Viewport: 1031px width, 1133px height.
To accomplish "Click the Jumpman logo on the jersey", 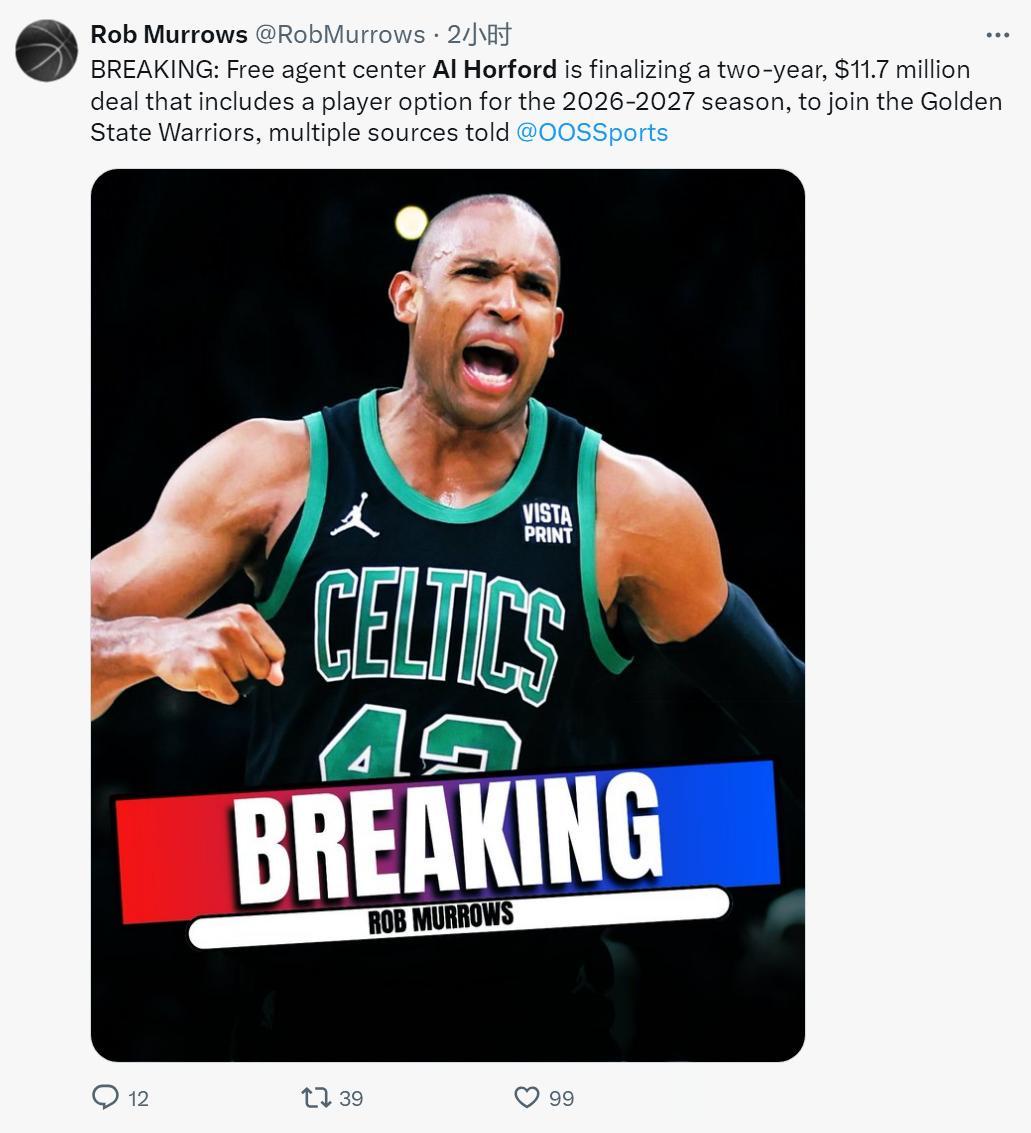I will point(355,515).
